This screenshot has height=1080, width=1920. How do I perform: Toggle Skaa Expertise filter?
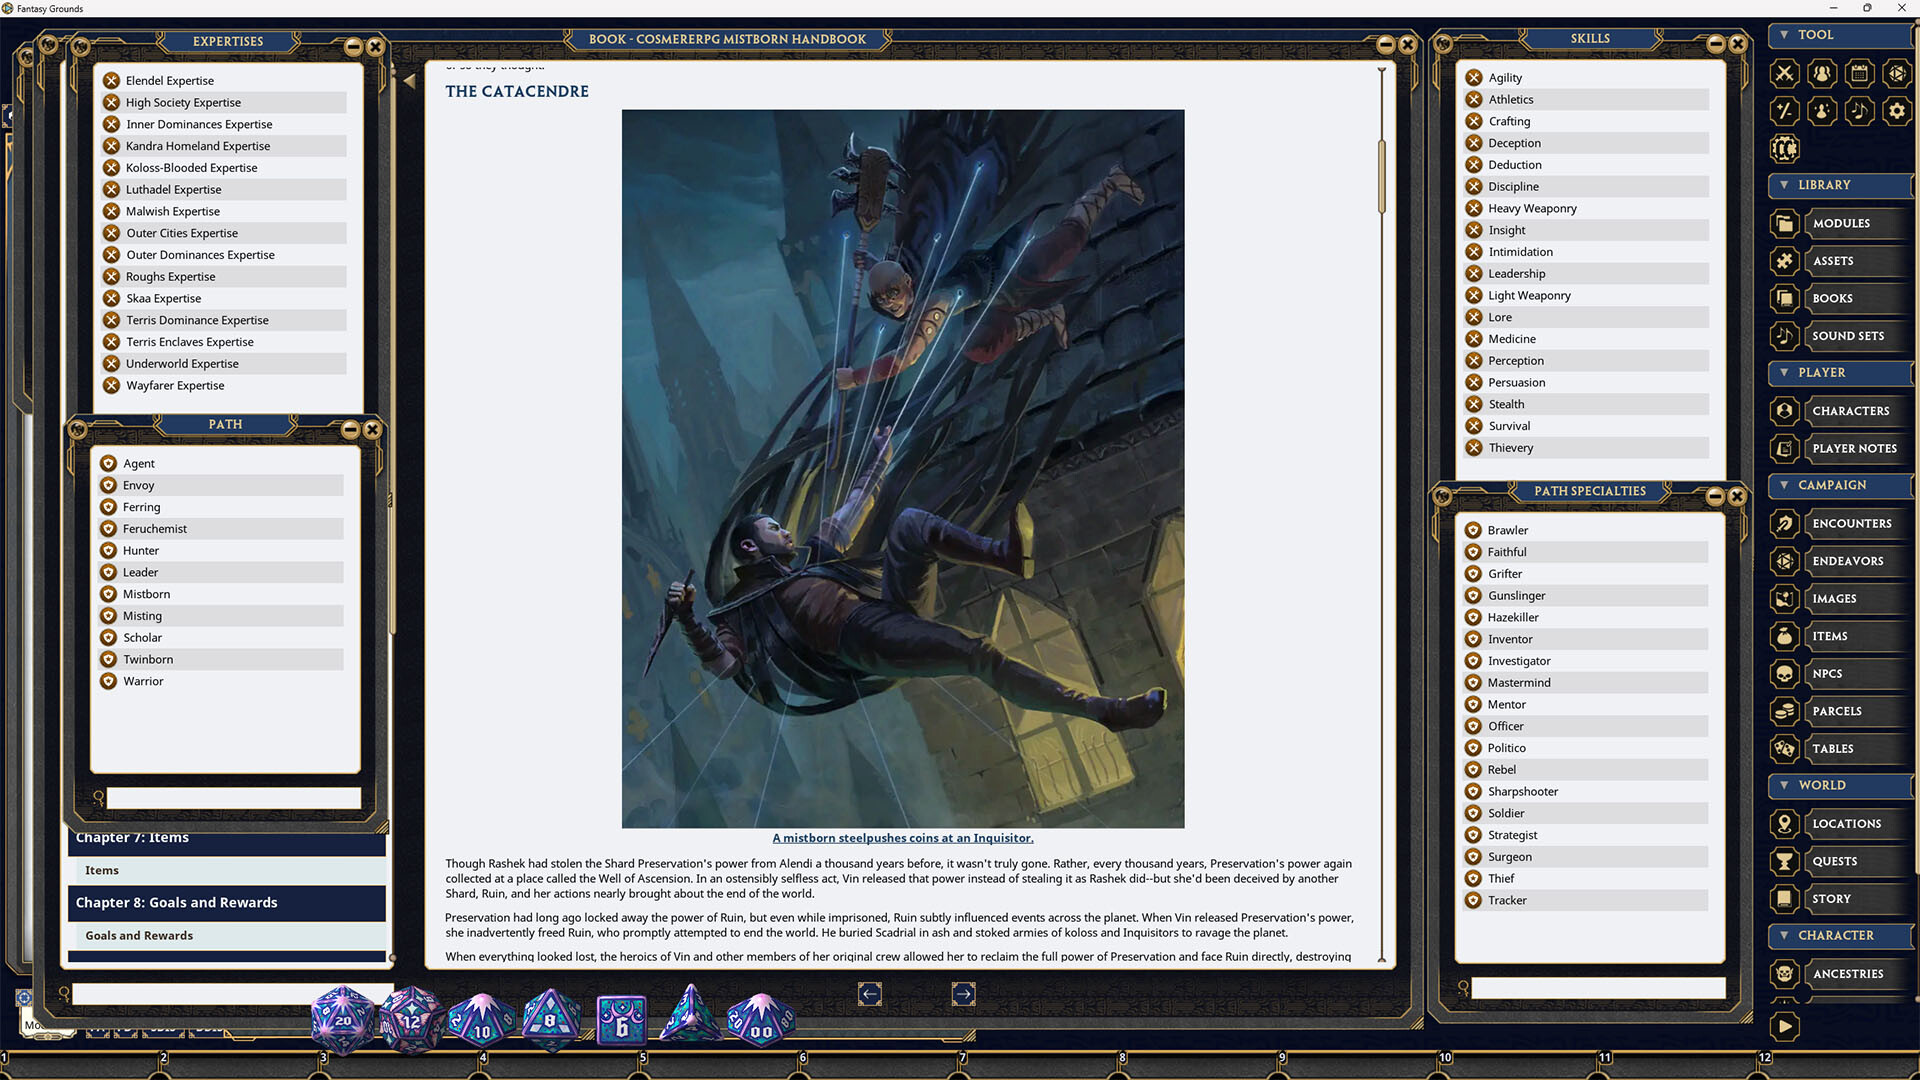click(224, 298)
